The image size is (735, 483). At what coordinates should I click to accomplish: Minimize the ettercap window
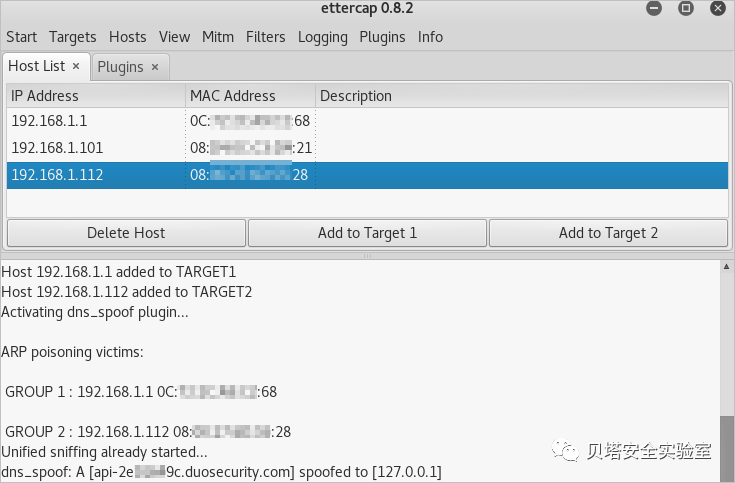click(x=654, y=8)
